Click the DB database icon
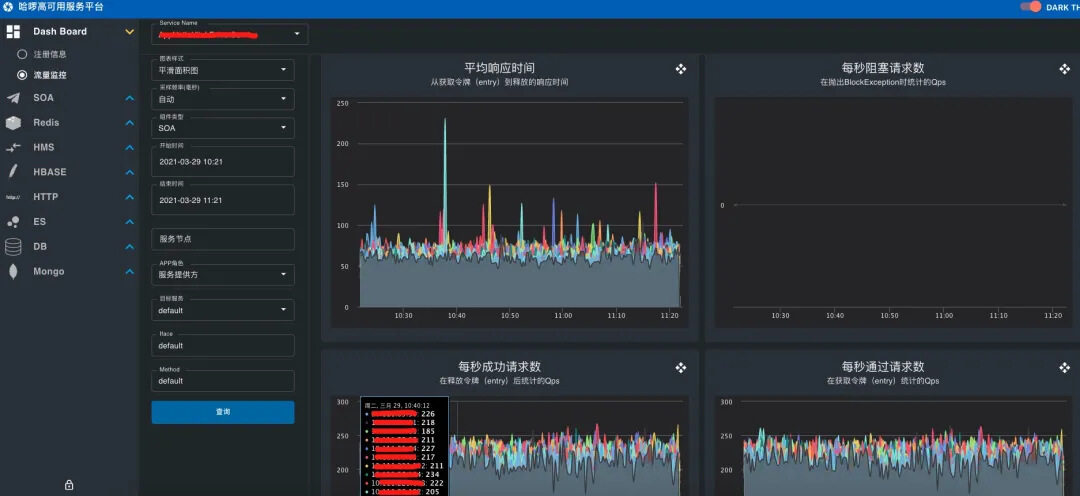Viewport: 1080px width, 496px height. click(x=13, y=247)
